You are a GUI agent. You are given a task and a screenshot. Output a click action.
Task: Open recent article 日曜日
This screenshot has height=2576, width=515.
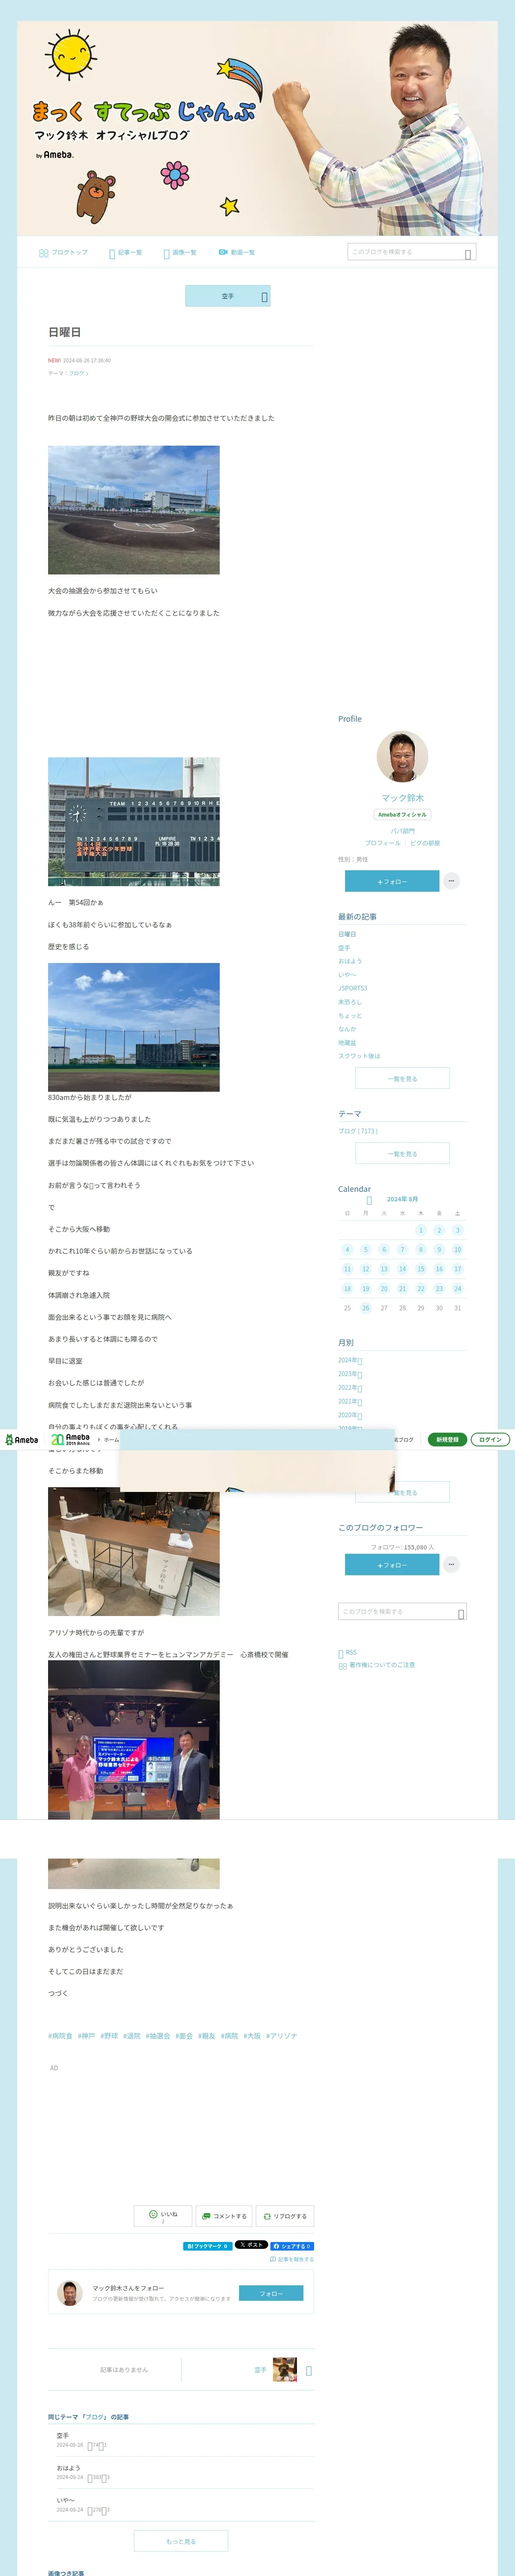(347, 934)
